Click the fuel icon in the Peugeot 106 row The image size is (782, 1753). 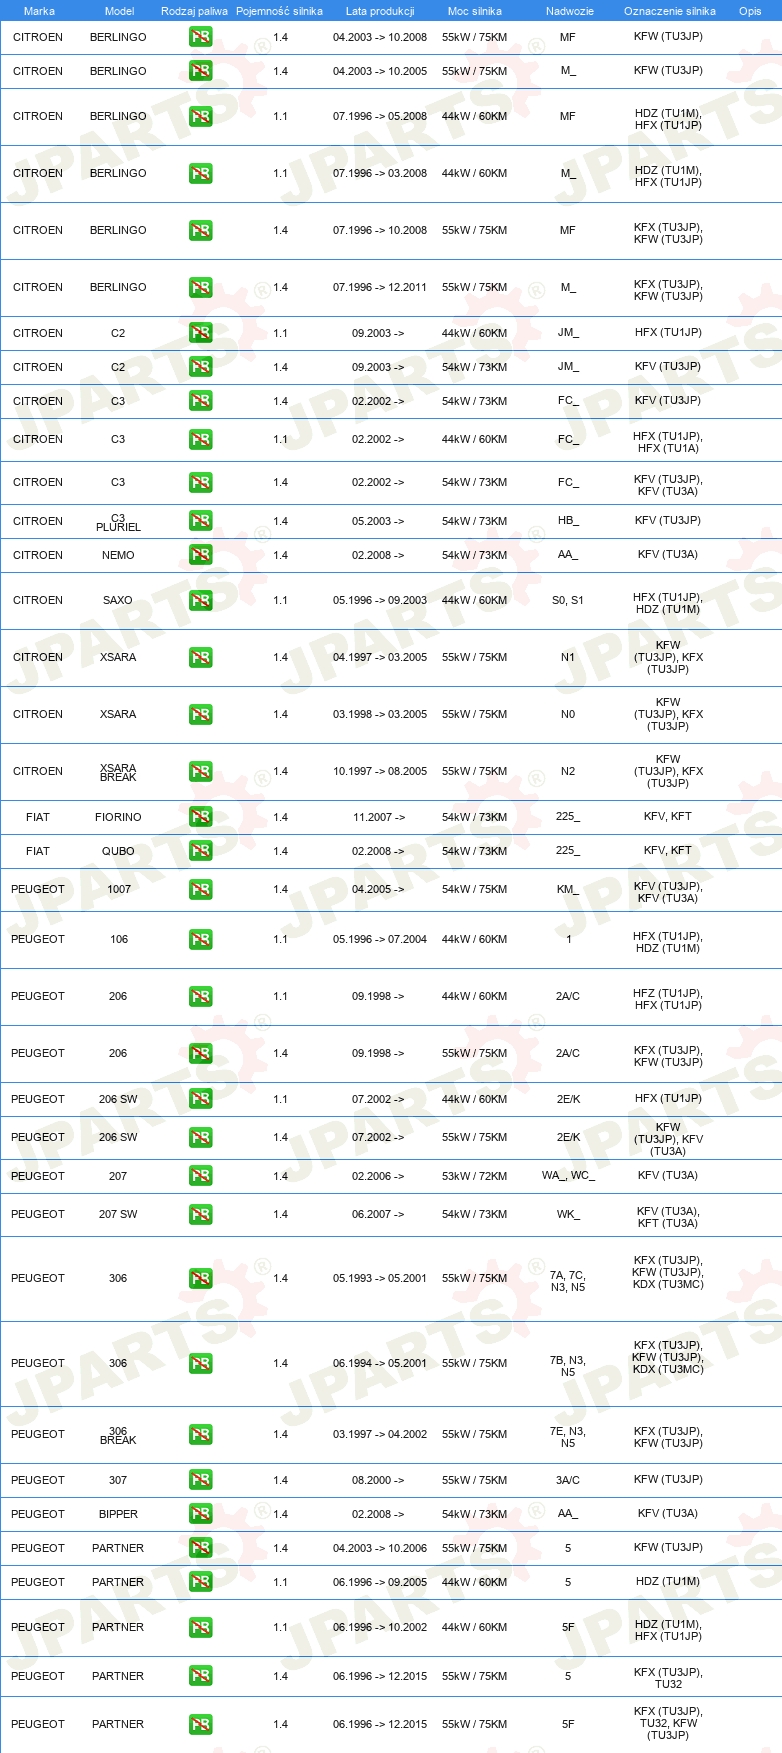[x=200, y=939]
